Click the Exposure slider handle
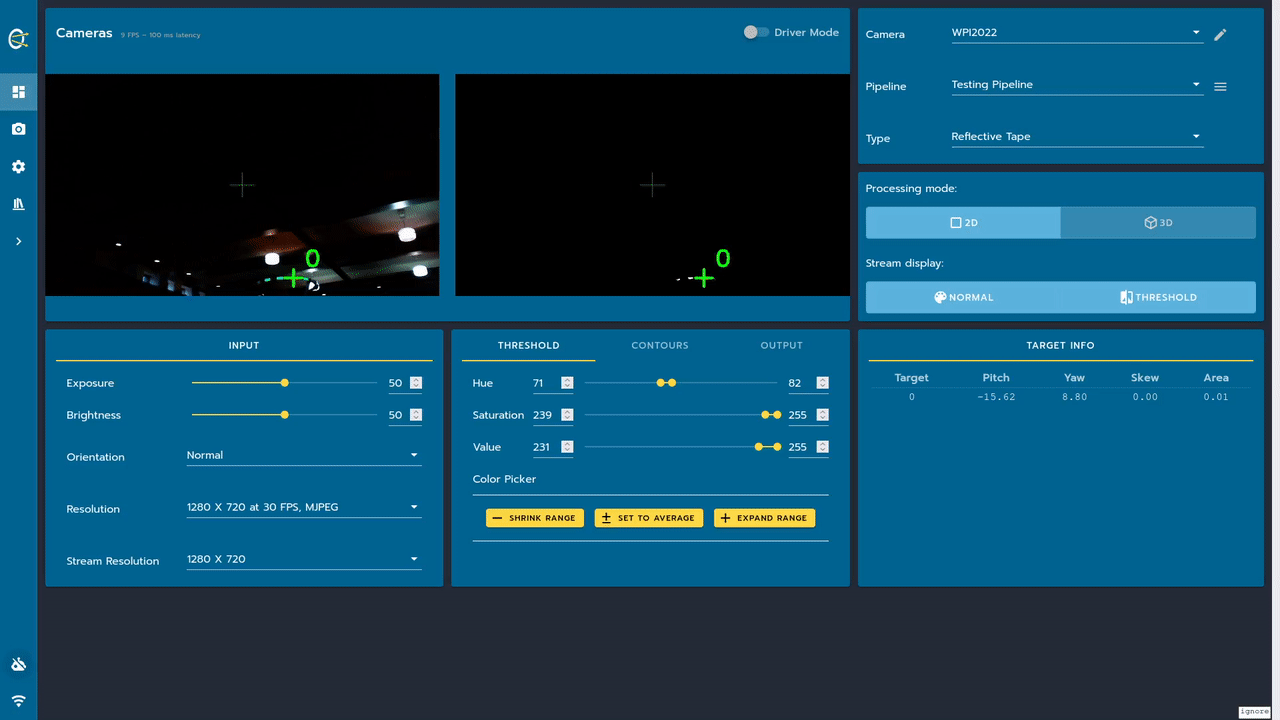 pos(285,383)
